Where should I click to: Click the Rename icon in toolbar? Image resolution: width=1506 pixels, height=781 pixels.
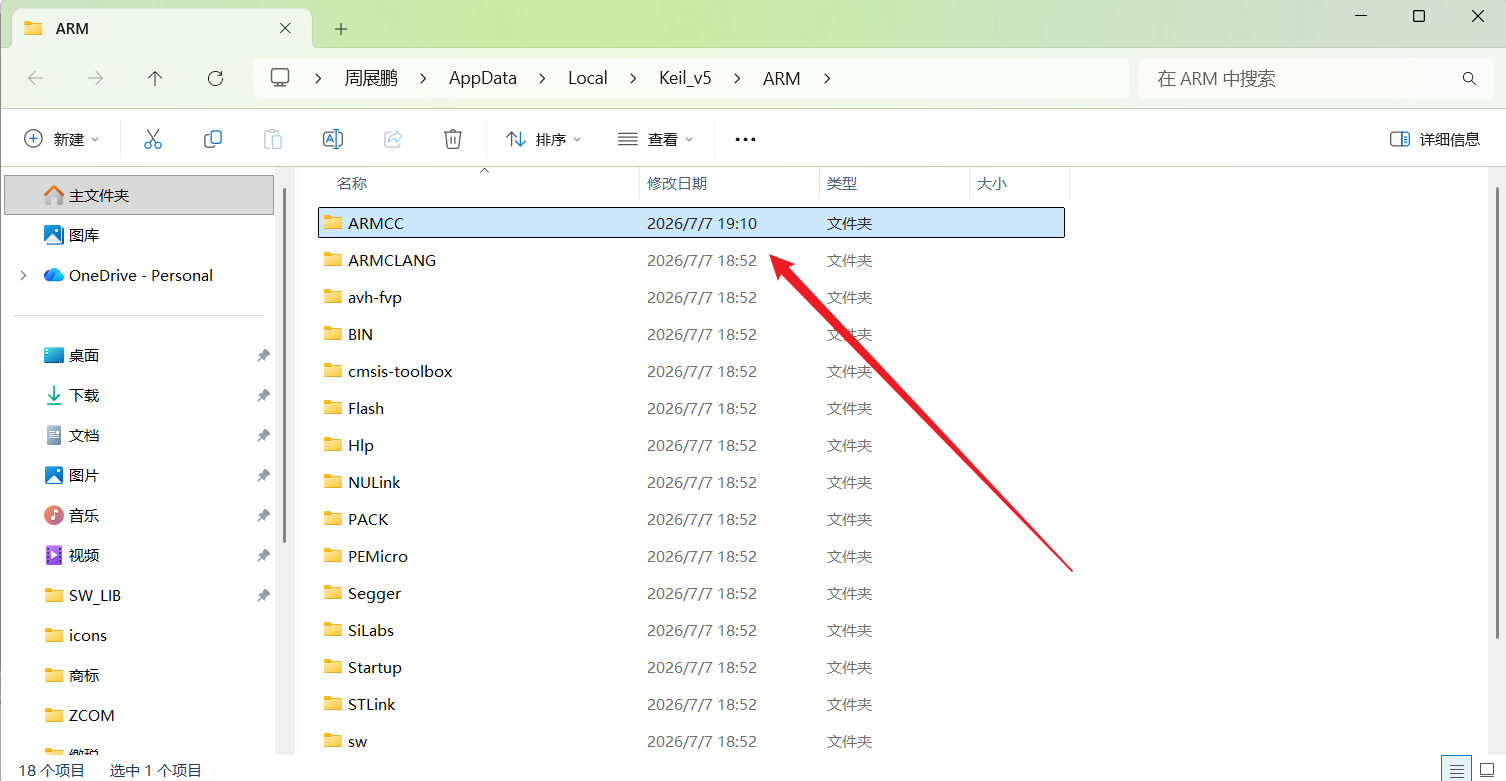click(x=333, y=139)
